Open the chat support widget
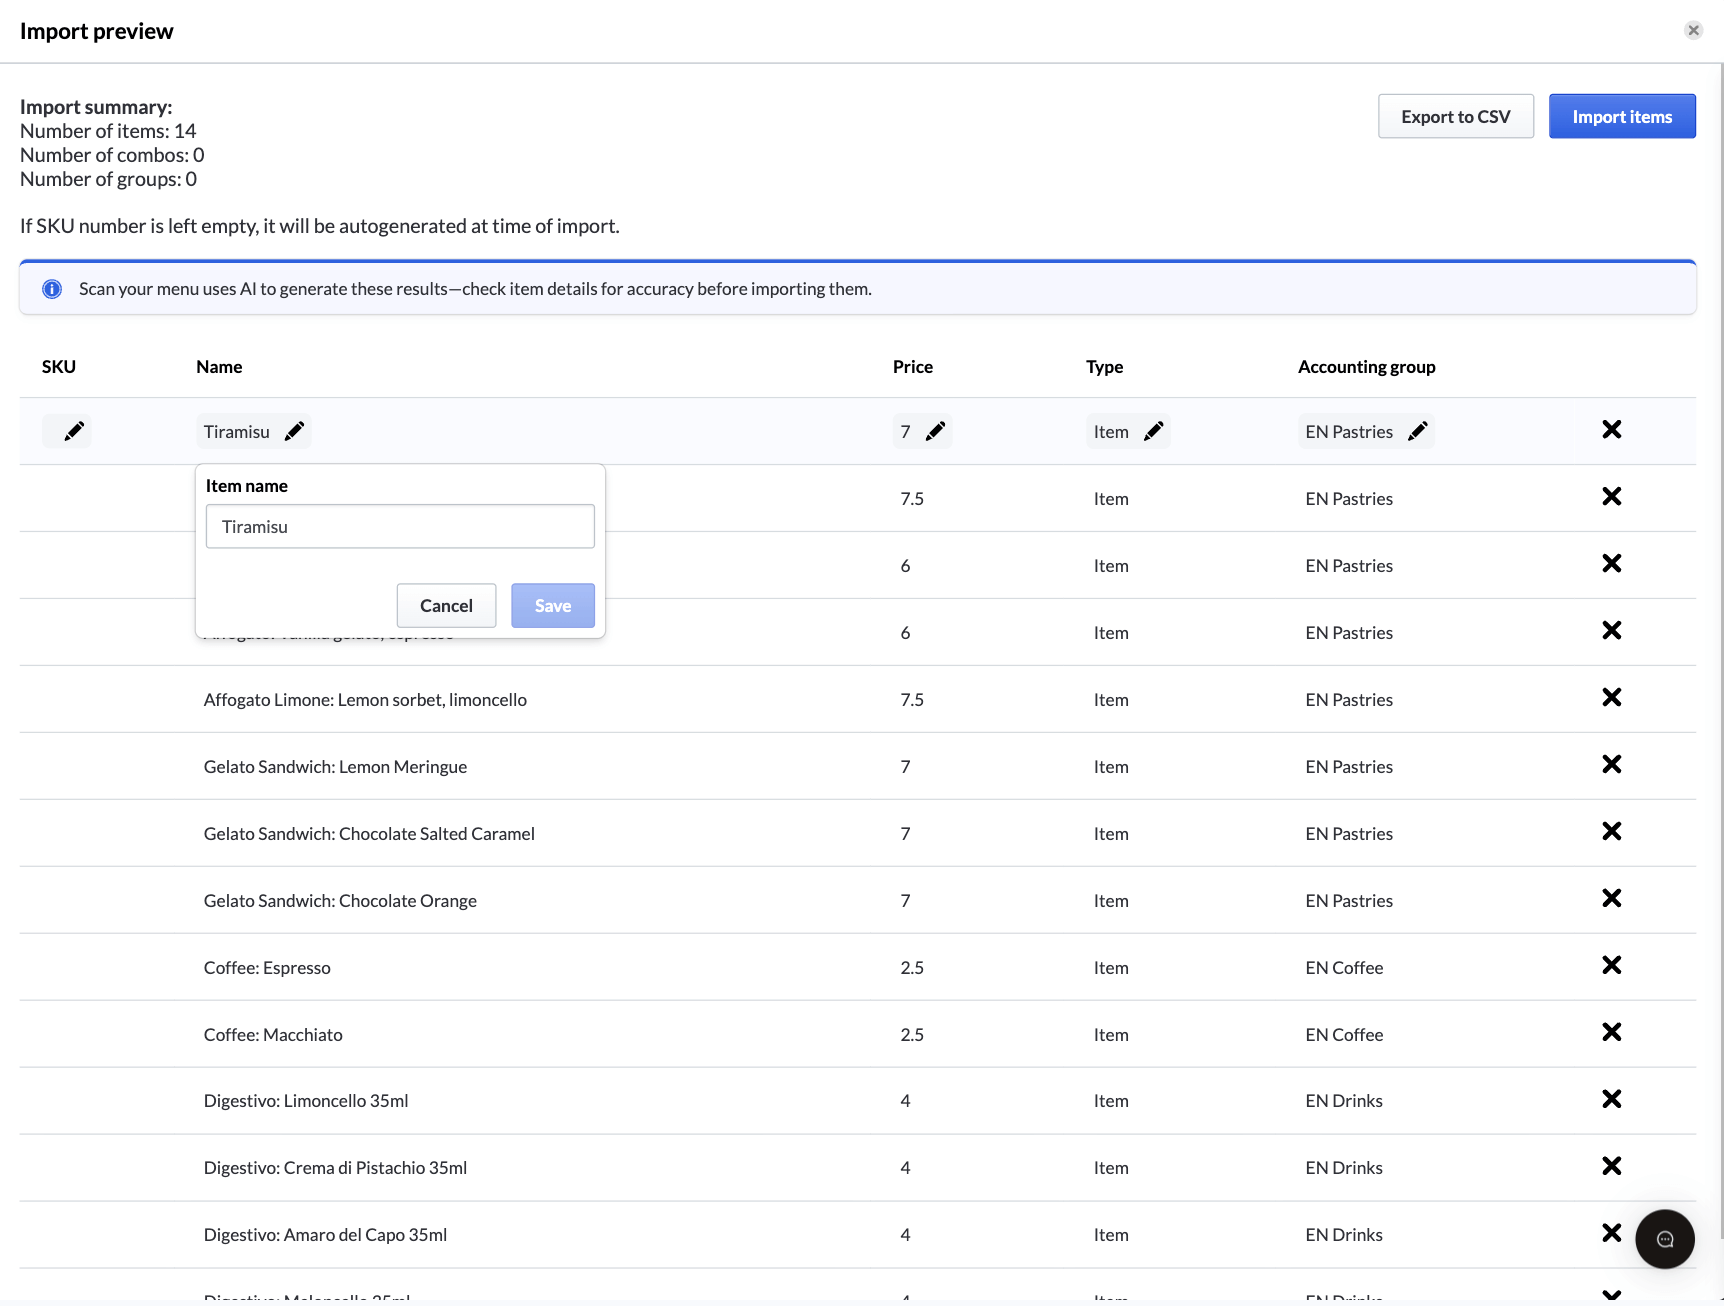This screenshot has width=1724, height=1306. click(x=1664, y=1239)
